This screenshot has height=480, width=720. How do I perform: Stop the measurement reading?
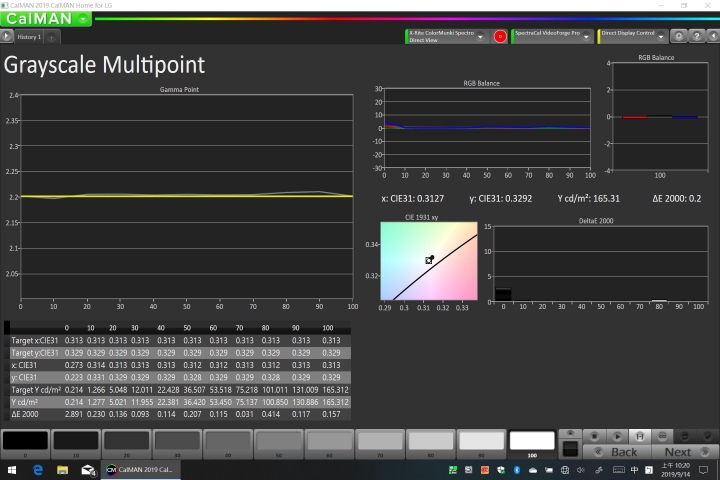[x=594, y=436]
